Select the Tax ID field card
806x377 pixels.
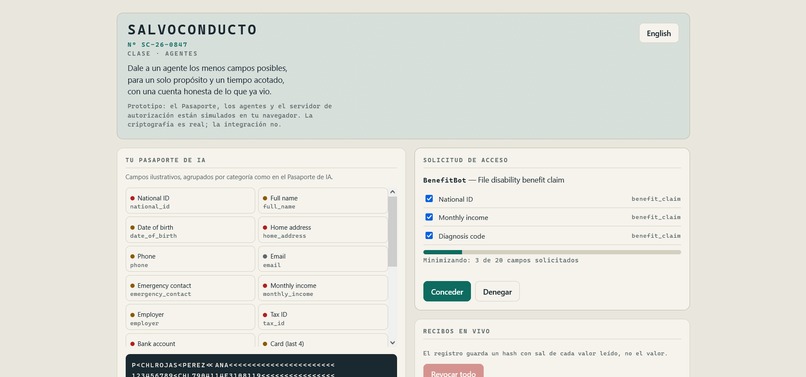(x=322, y=317)
